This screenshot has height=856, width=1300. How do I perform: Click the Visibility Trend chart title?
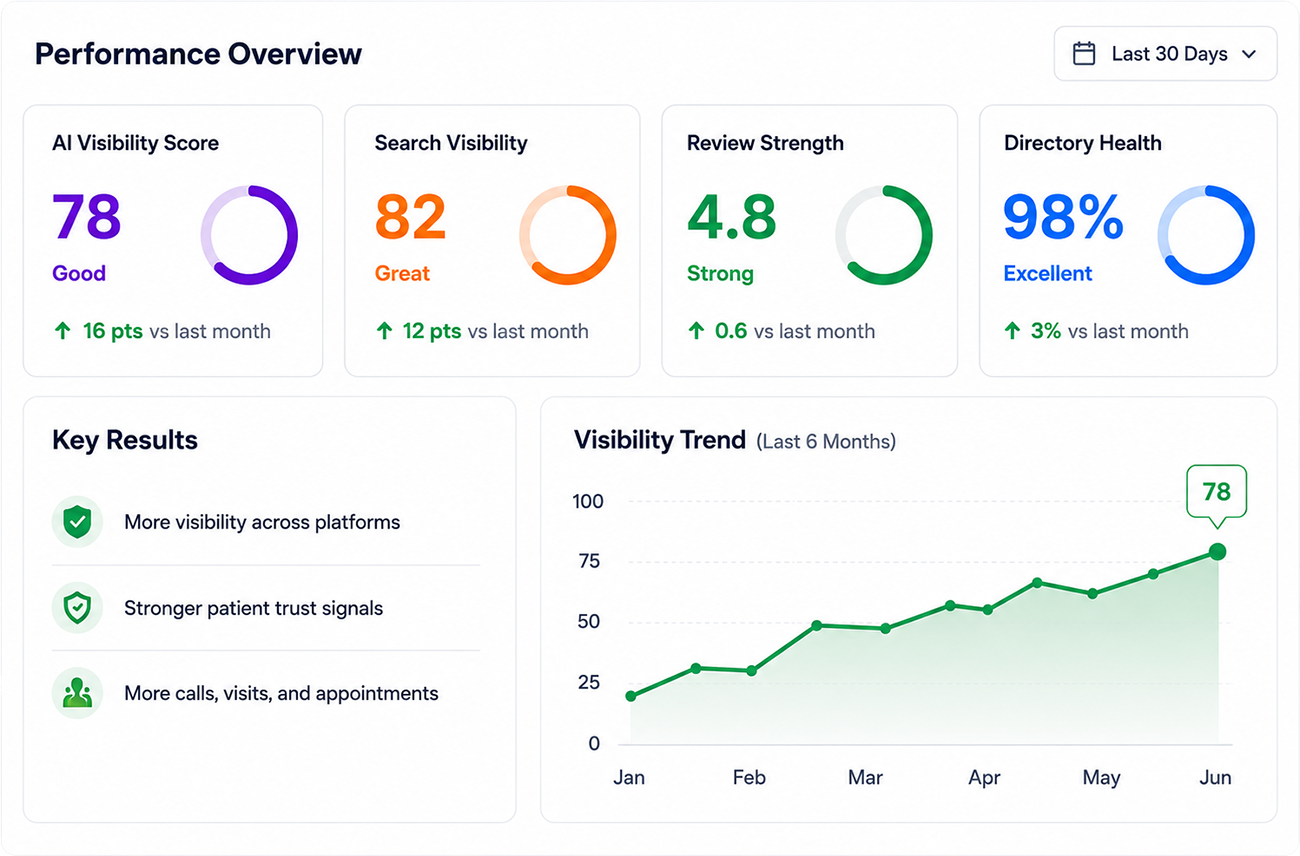[660, 440]
